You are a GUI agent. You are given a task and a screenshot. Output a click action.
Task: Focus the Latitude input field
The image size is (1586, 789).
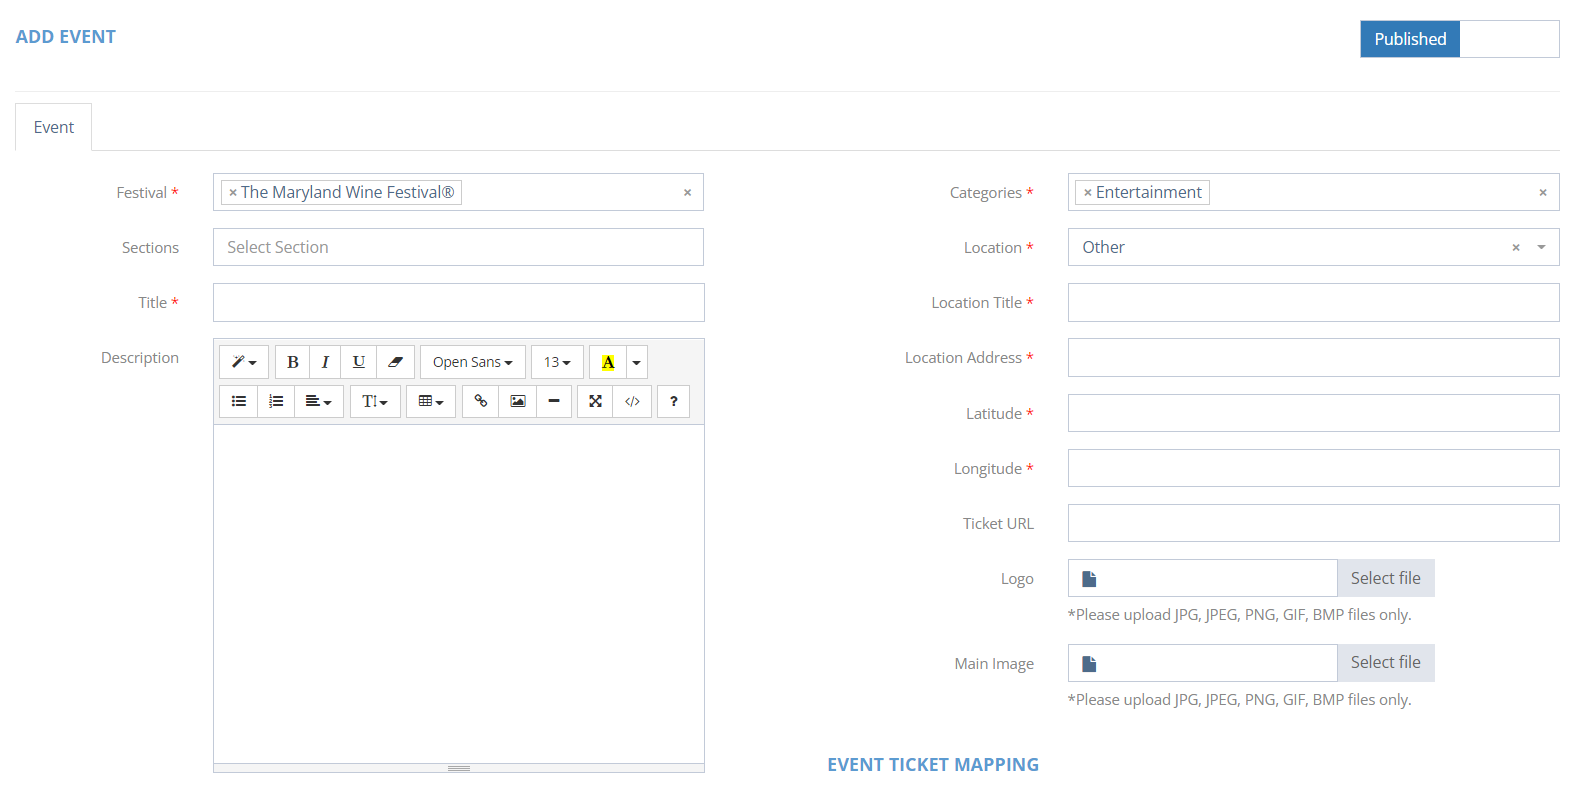[x=1313, y=413]
